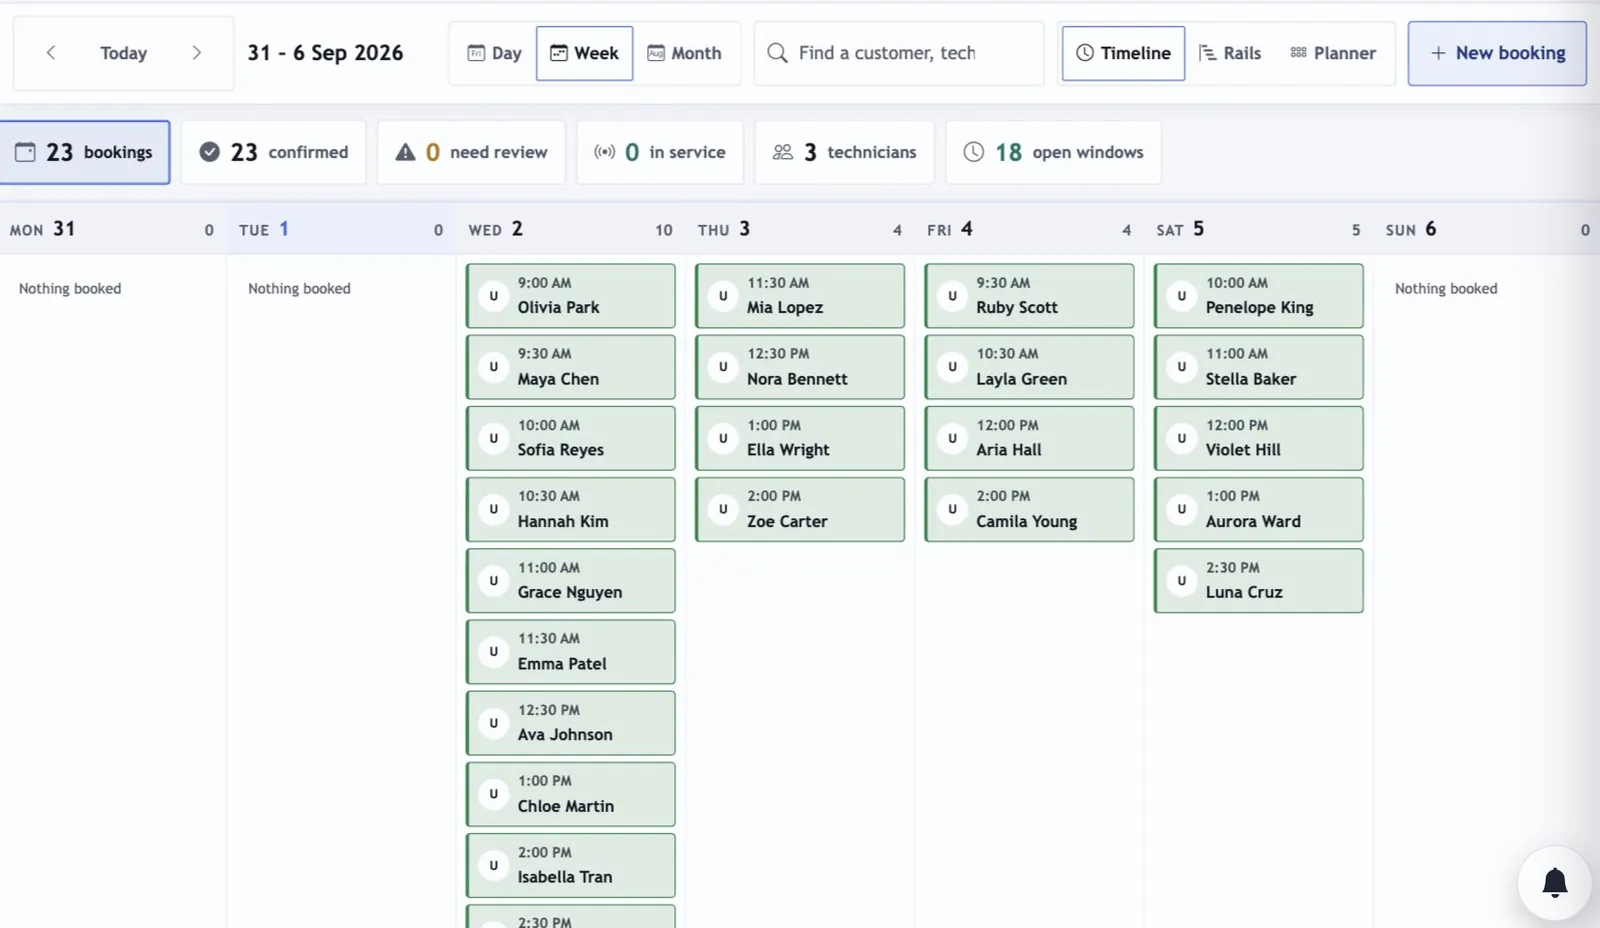Select the Timeline layout
The width and height of the screenshot is (1600, 928).
pyautogui.click(x=1123, y=53)
